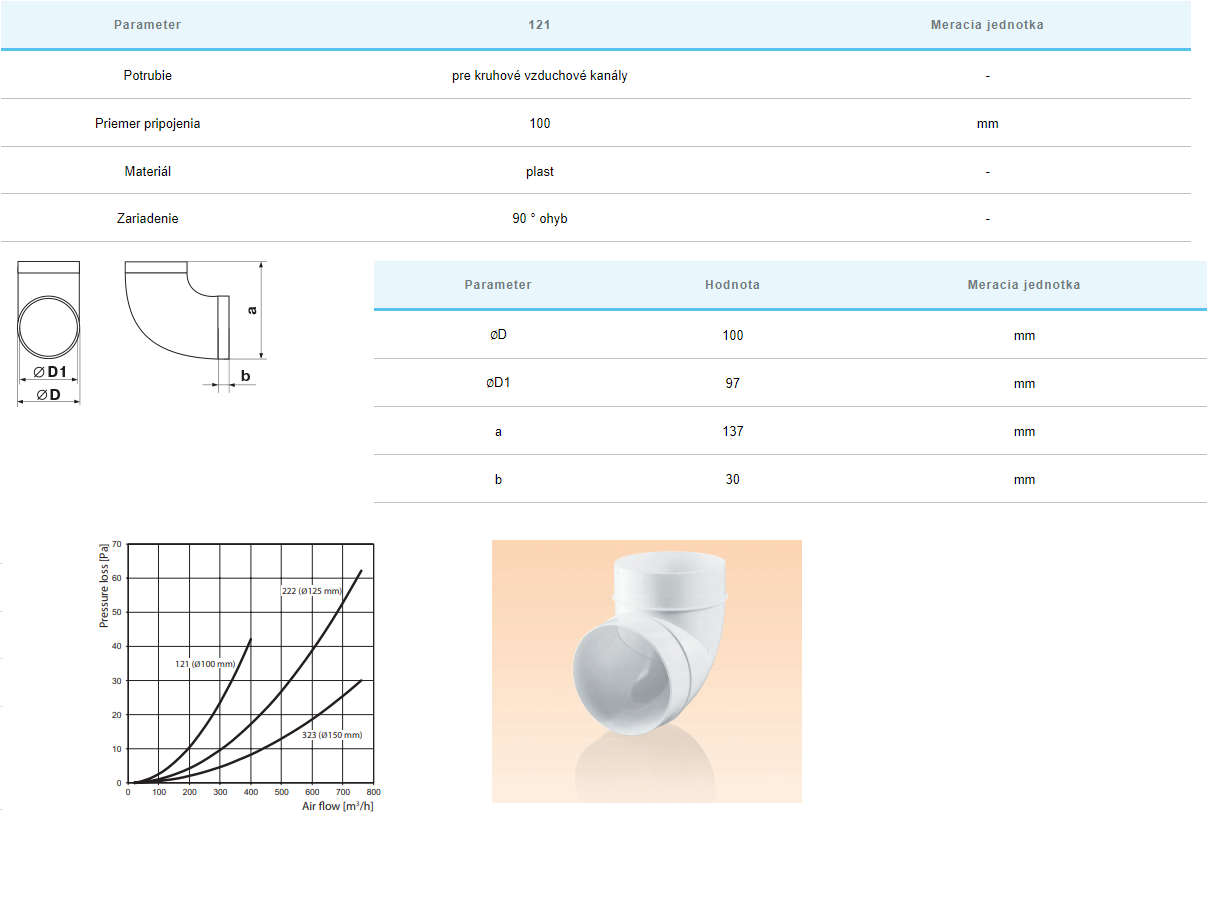The width and height of the screenshot is (1212, 908).
Task: Click the 'Materiál' row label
Action: (148, 172)
